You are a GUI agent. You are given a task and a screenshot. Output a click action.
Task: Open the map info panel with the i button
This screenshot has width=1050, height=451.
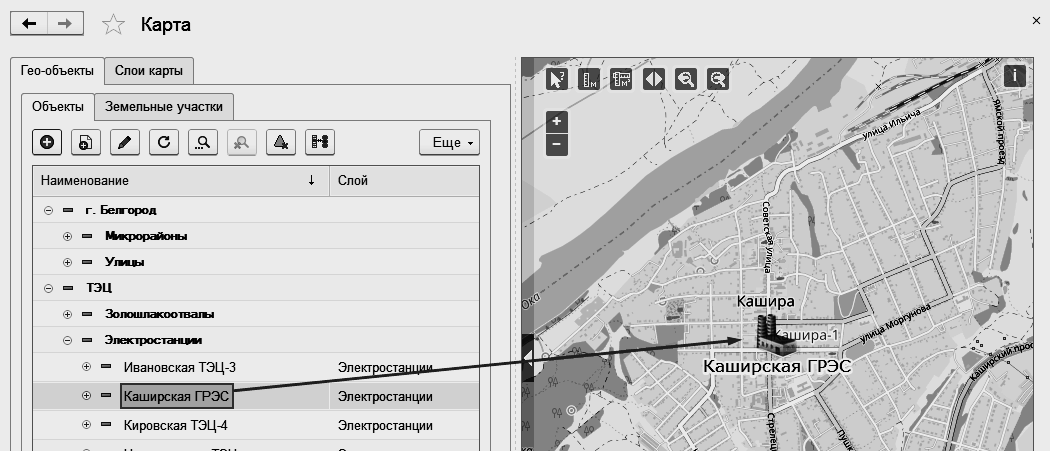1015,76
